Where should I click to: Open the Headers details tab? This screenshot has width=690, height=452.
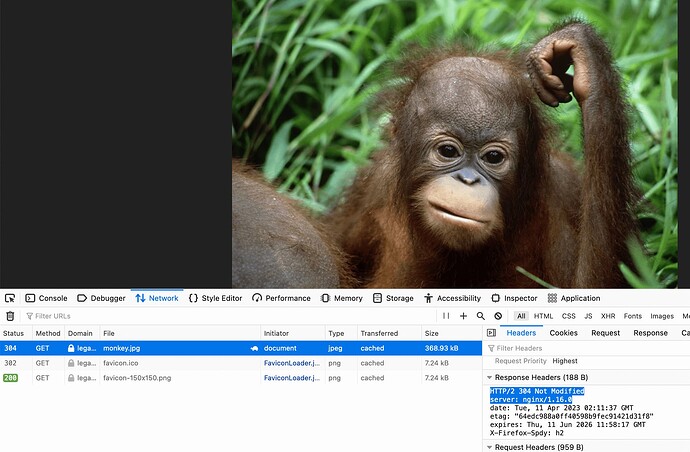[x=521, y=333]
